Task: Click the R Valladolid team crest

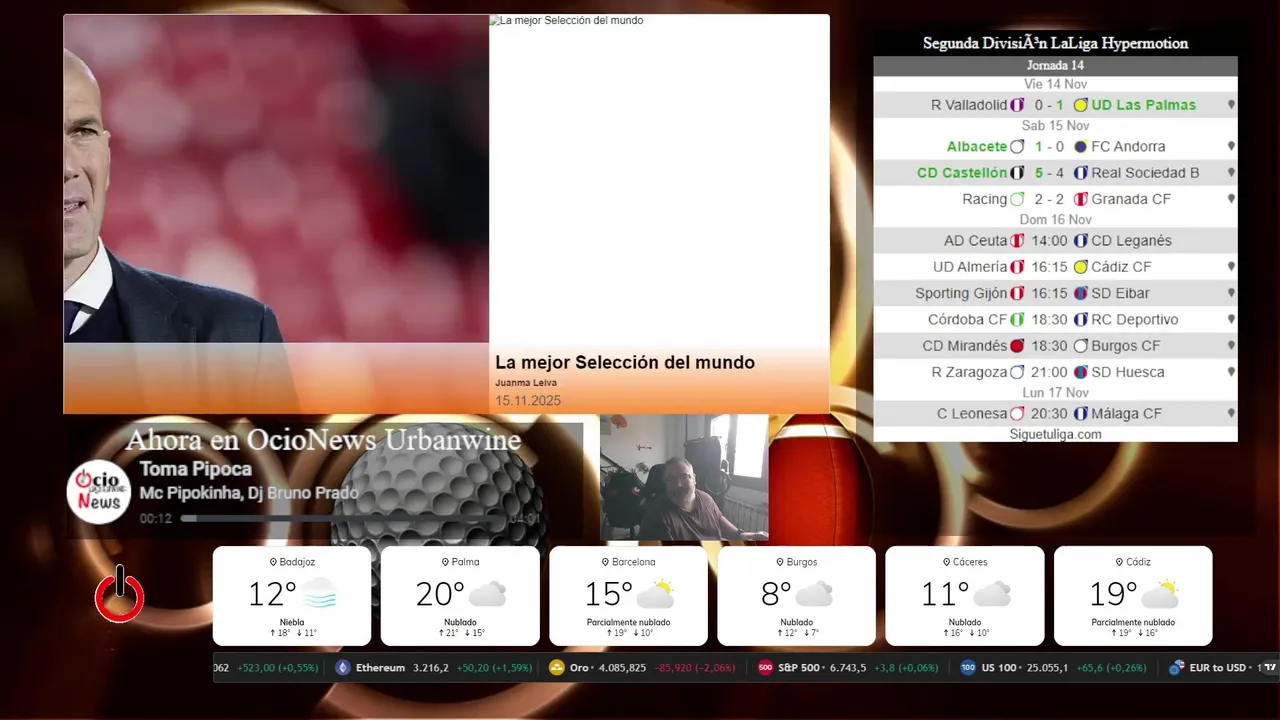Action: (1017, 105)
